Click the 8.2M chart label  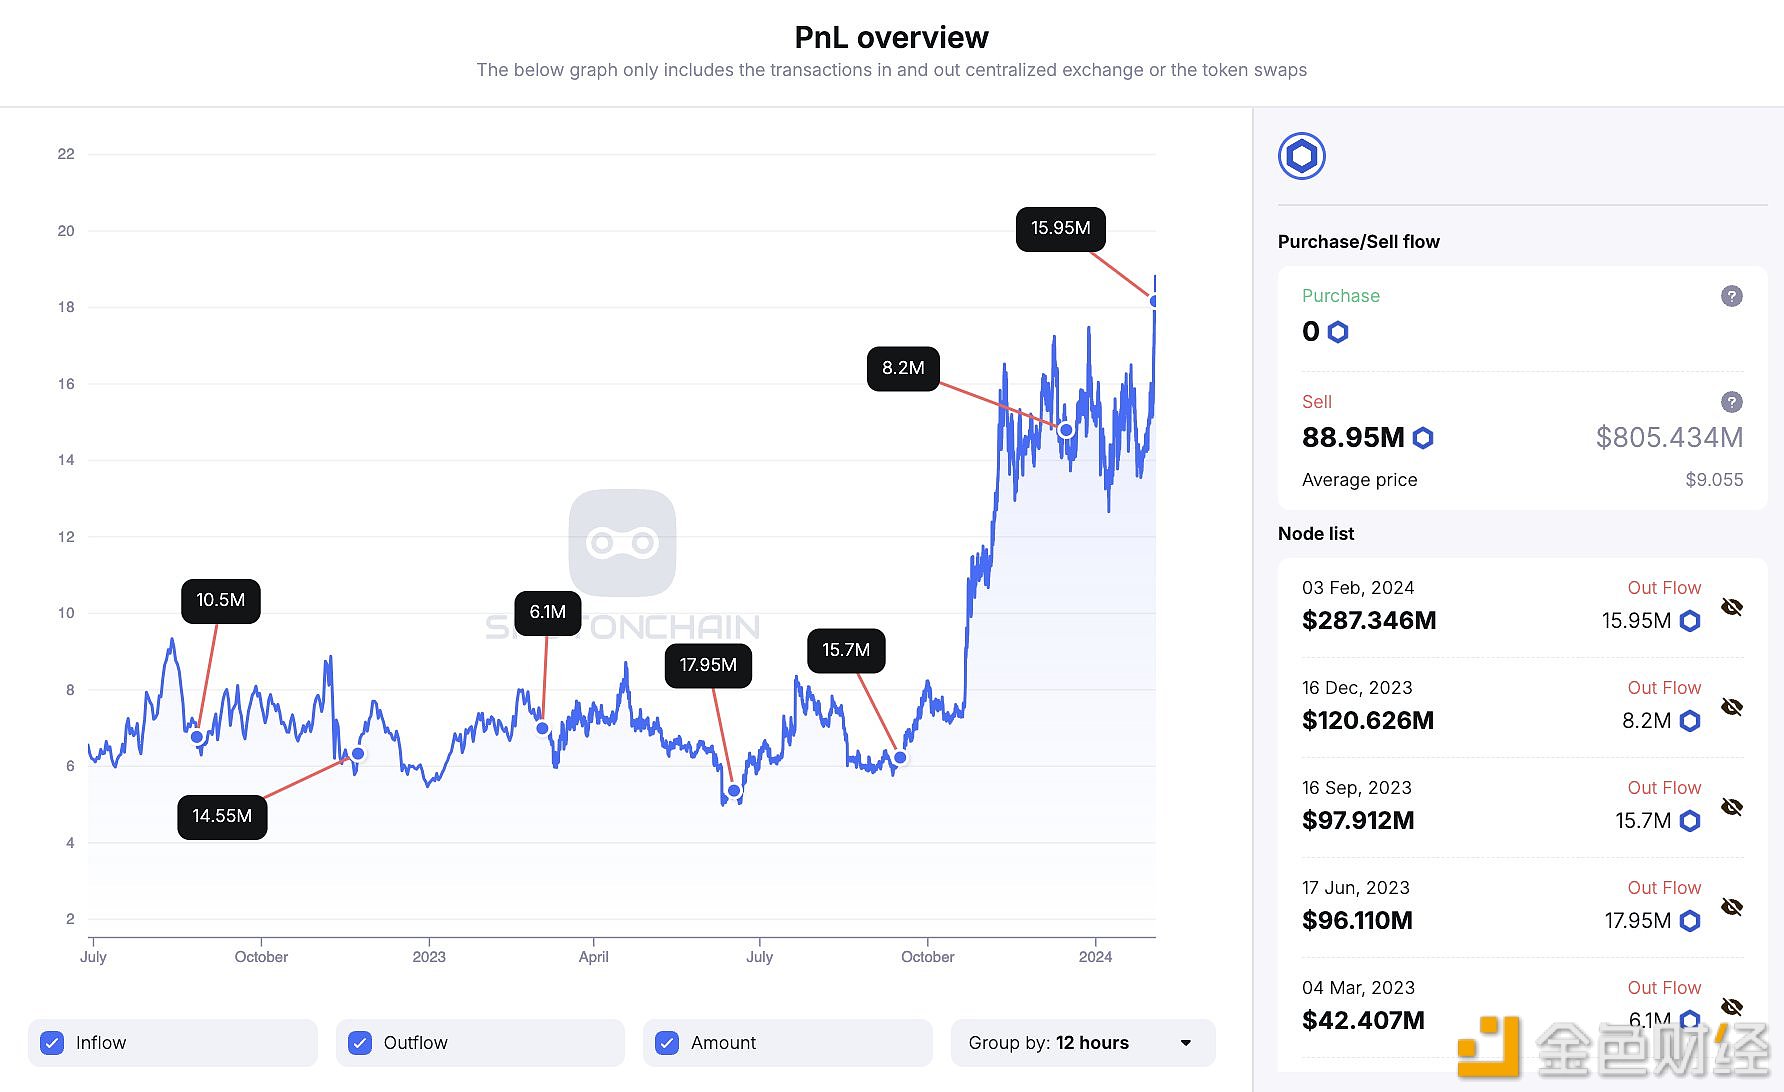click(x=903, y=369)
